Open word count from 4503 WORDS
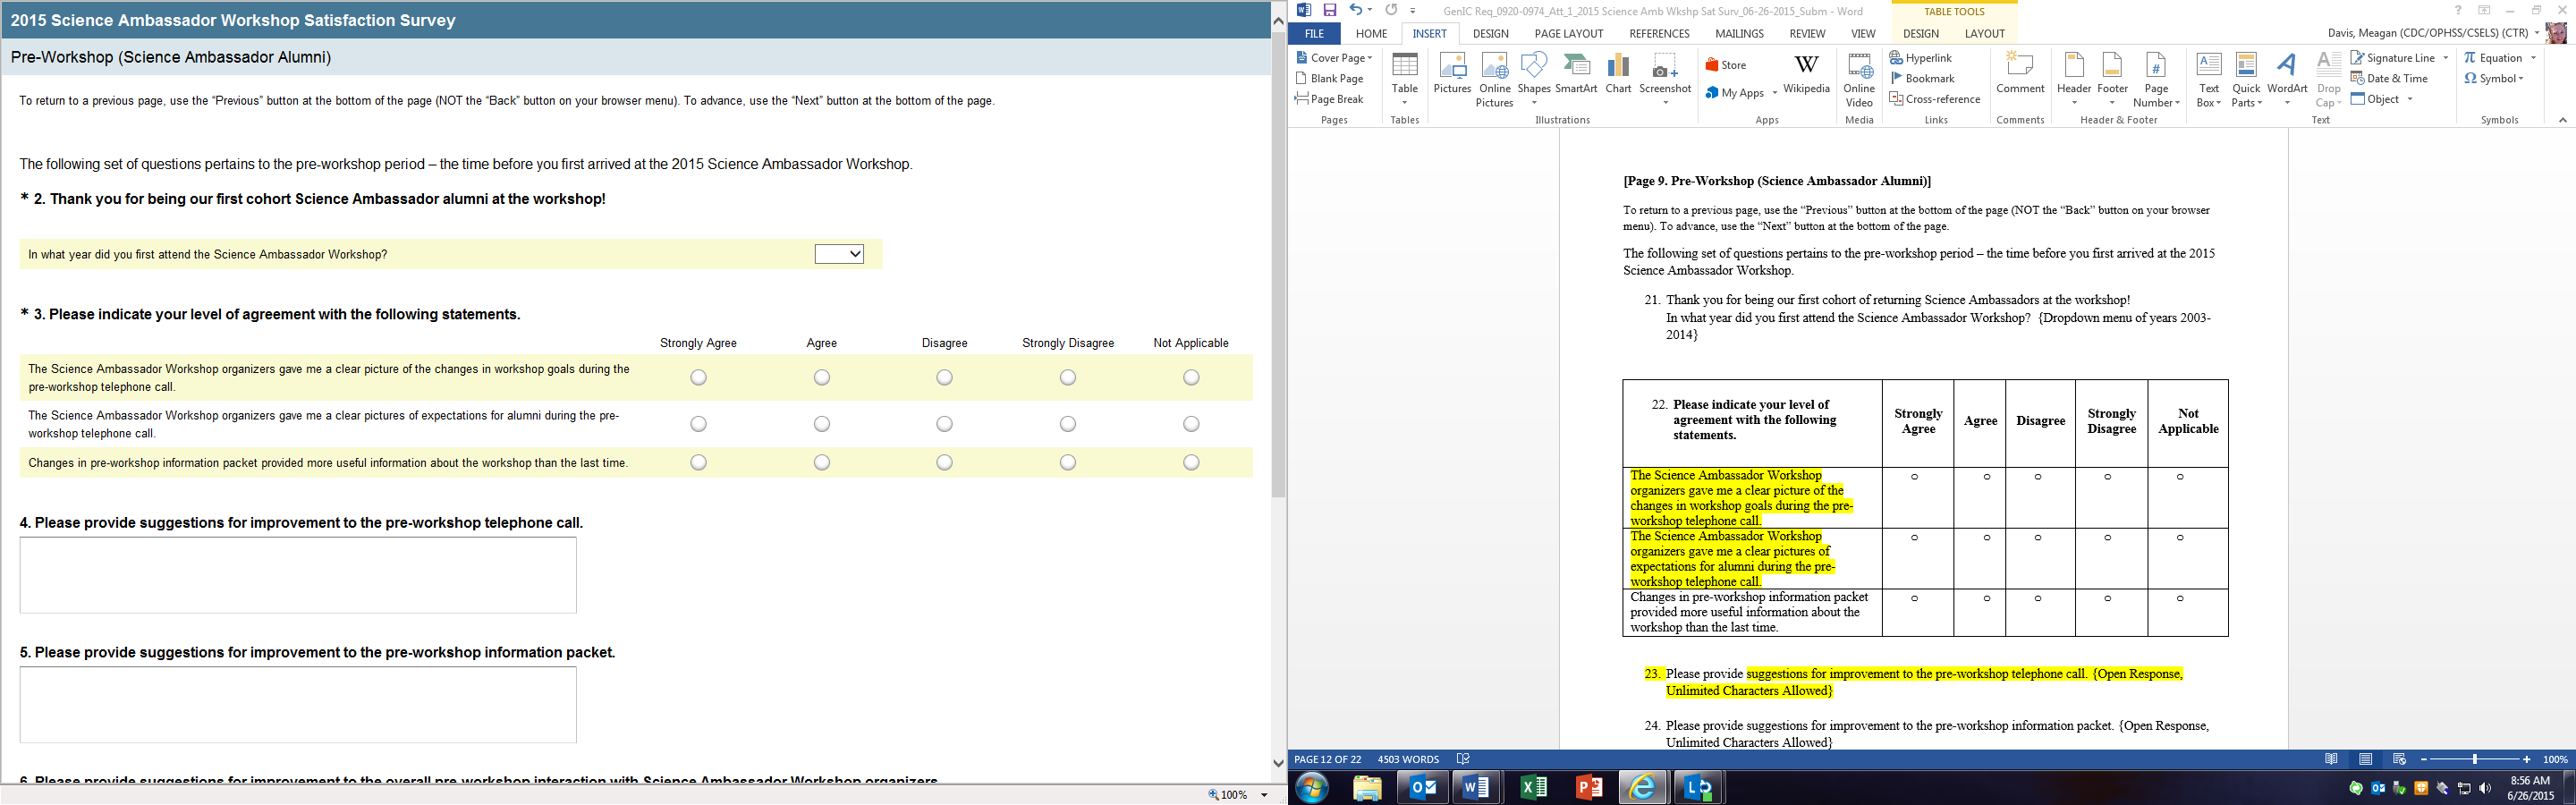The height and width of the screenshot is (805, 2576). pyautogui.click(x=1408, y=760)
